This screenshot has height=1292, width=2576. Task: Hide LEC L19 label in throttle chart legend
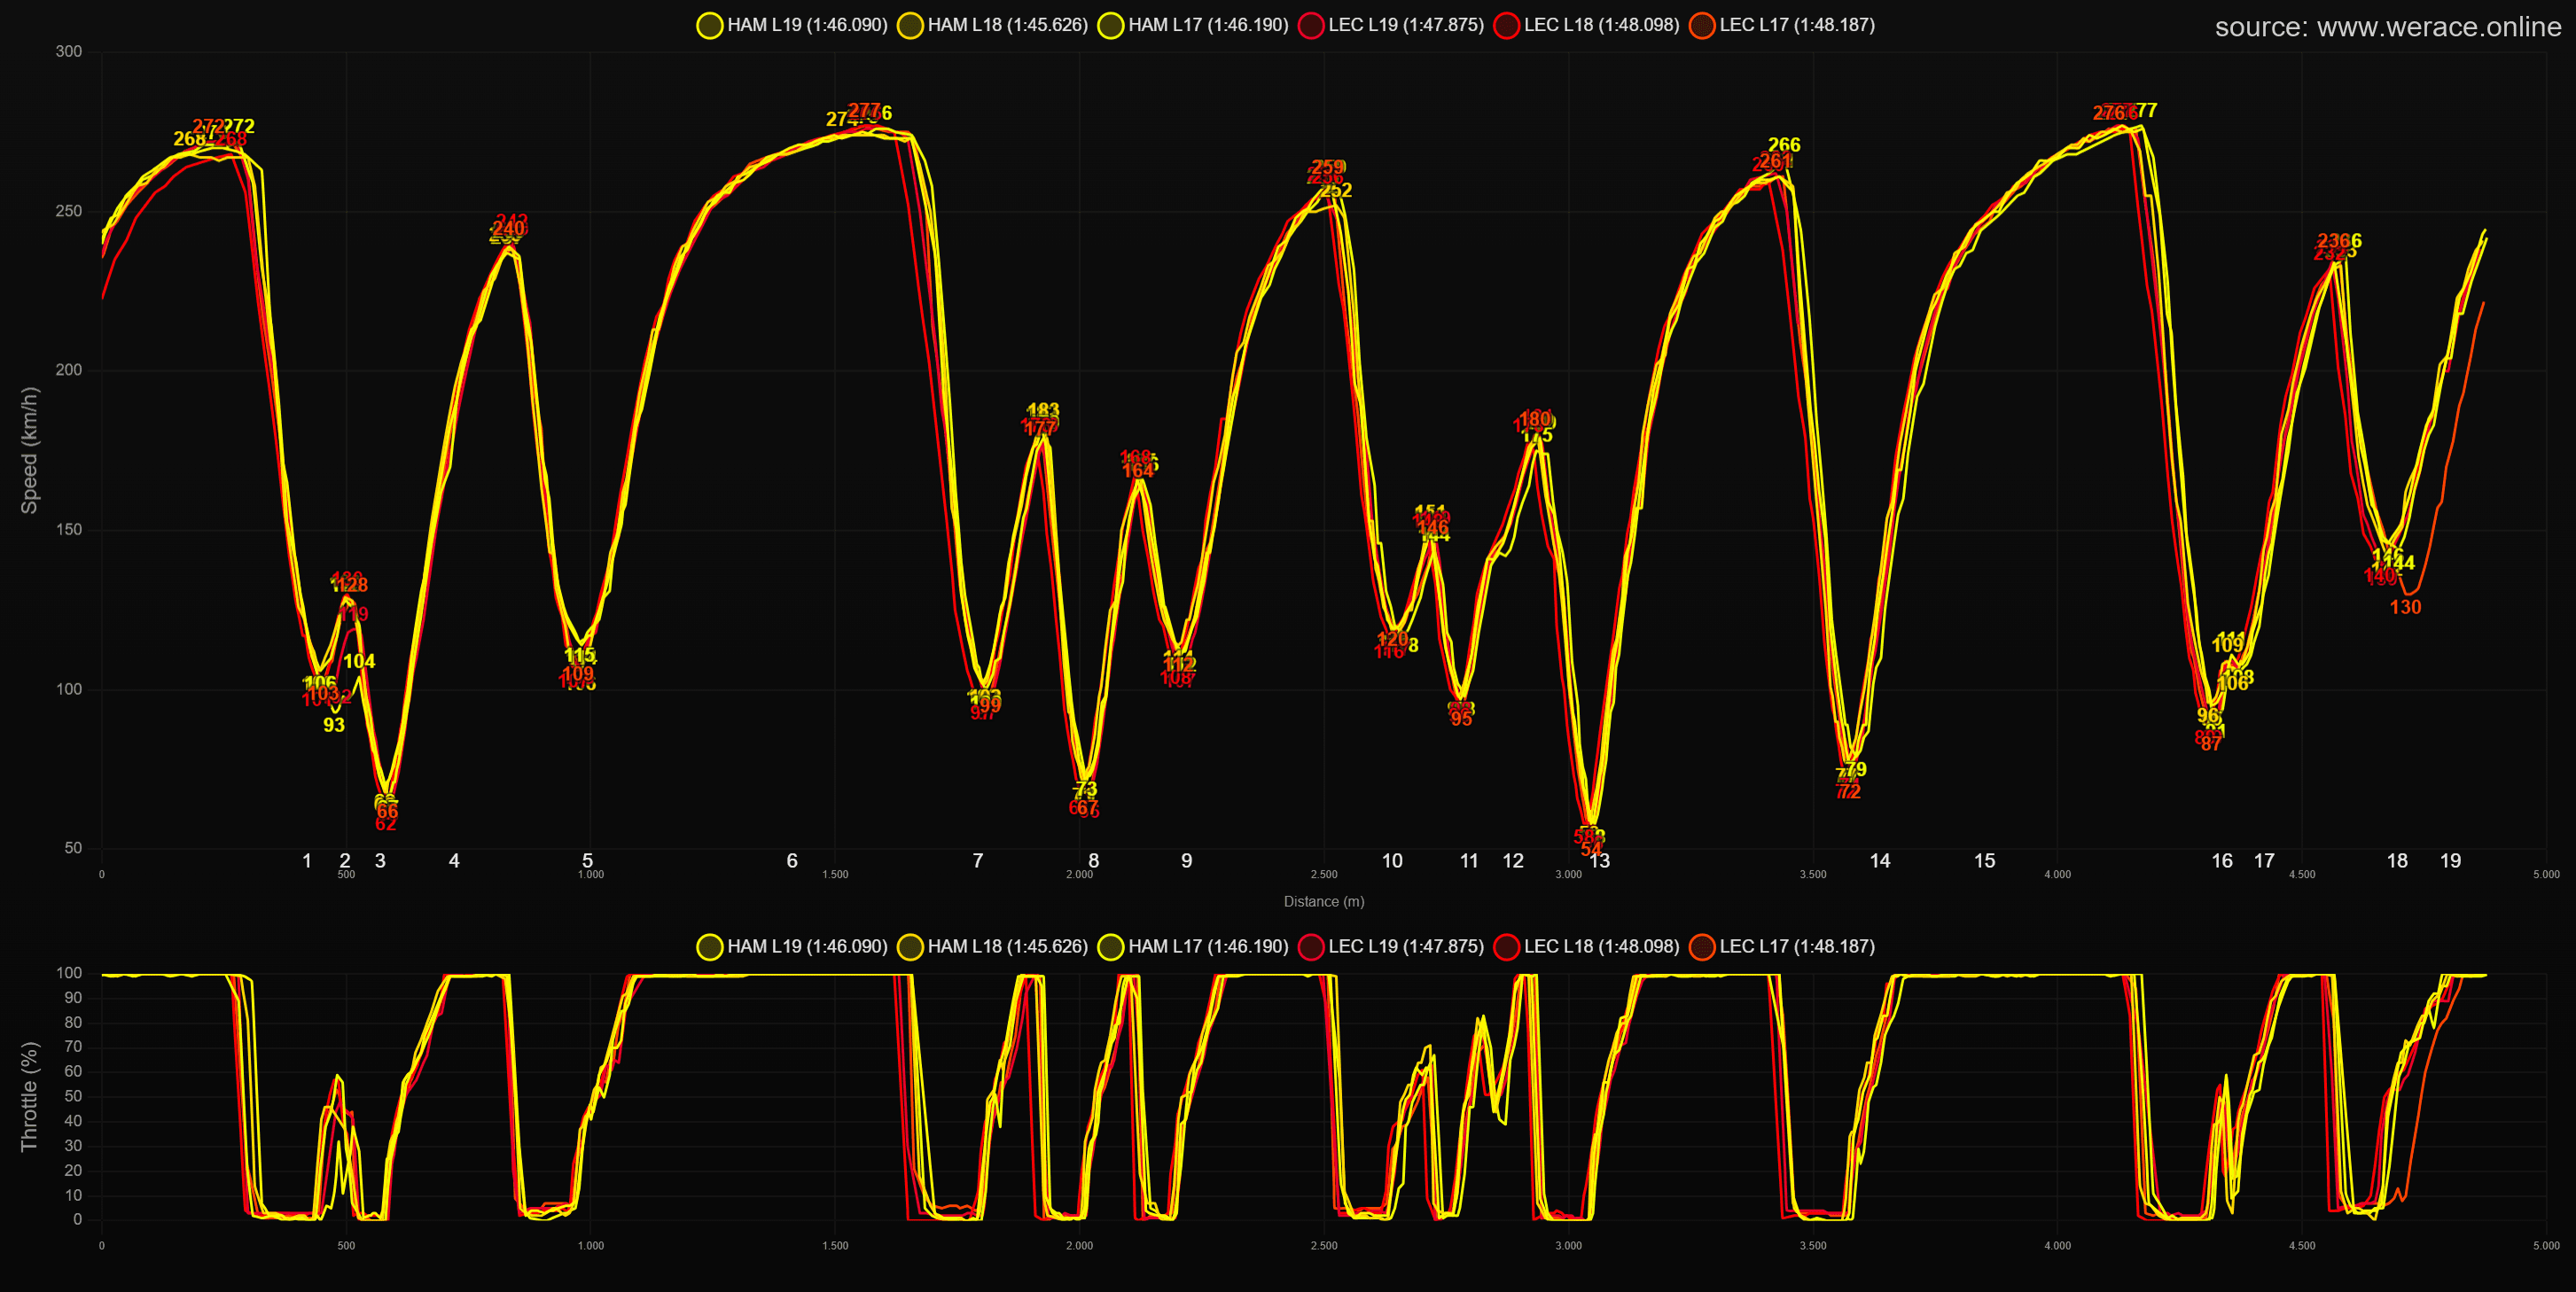pos(1406,946)
